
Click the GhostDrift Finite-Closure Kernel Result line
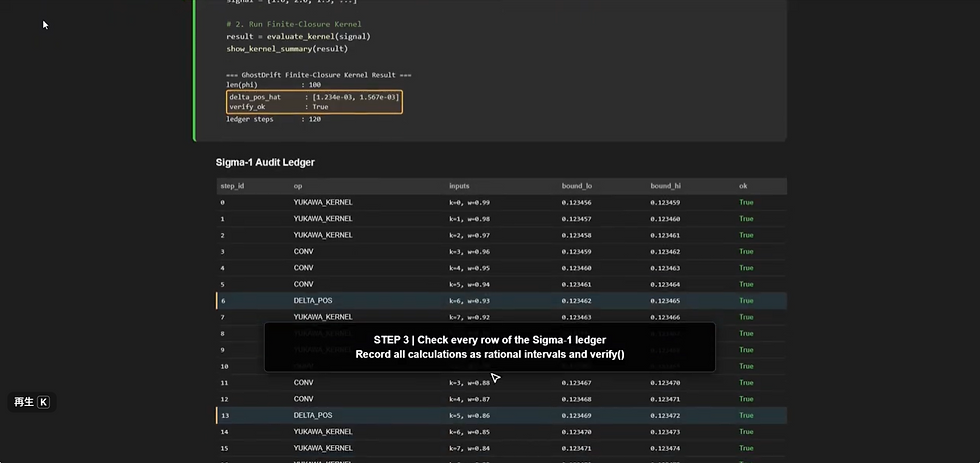click(319, 75)
